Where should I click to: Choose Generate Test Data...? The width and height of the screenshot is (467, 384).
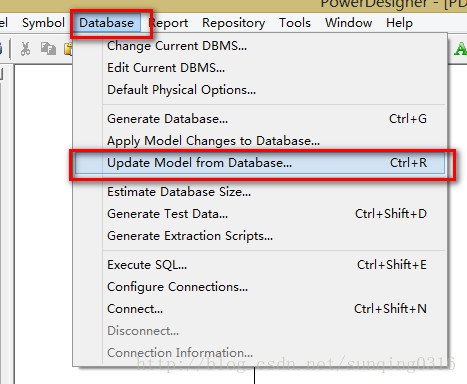pyautogui.click(x=260, y=214)
